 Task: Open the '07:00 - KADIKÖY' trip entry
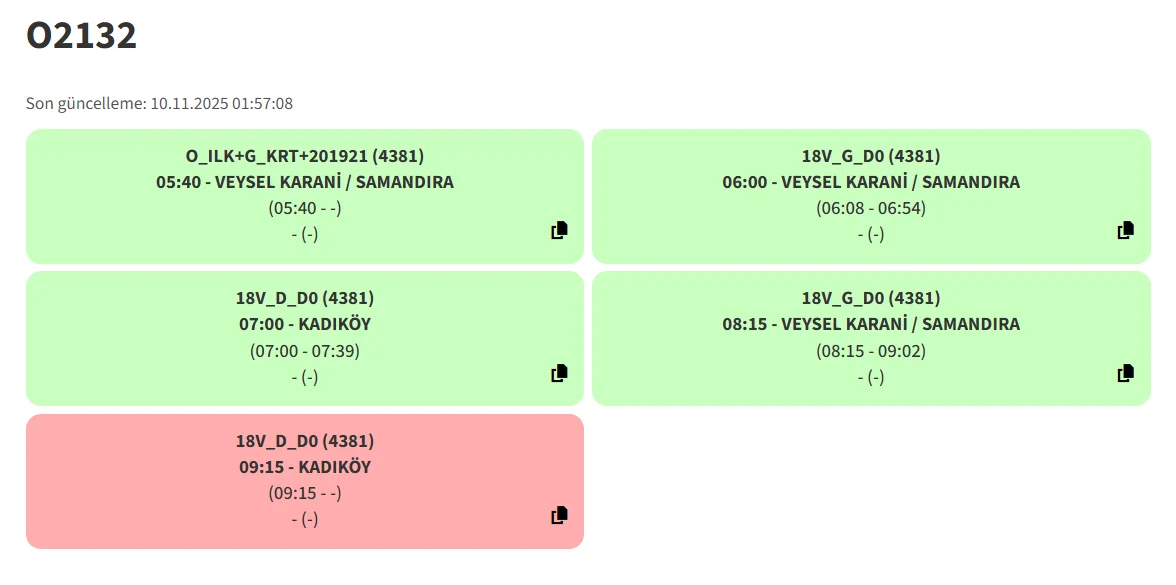coord(305,324)
